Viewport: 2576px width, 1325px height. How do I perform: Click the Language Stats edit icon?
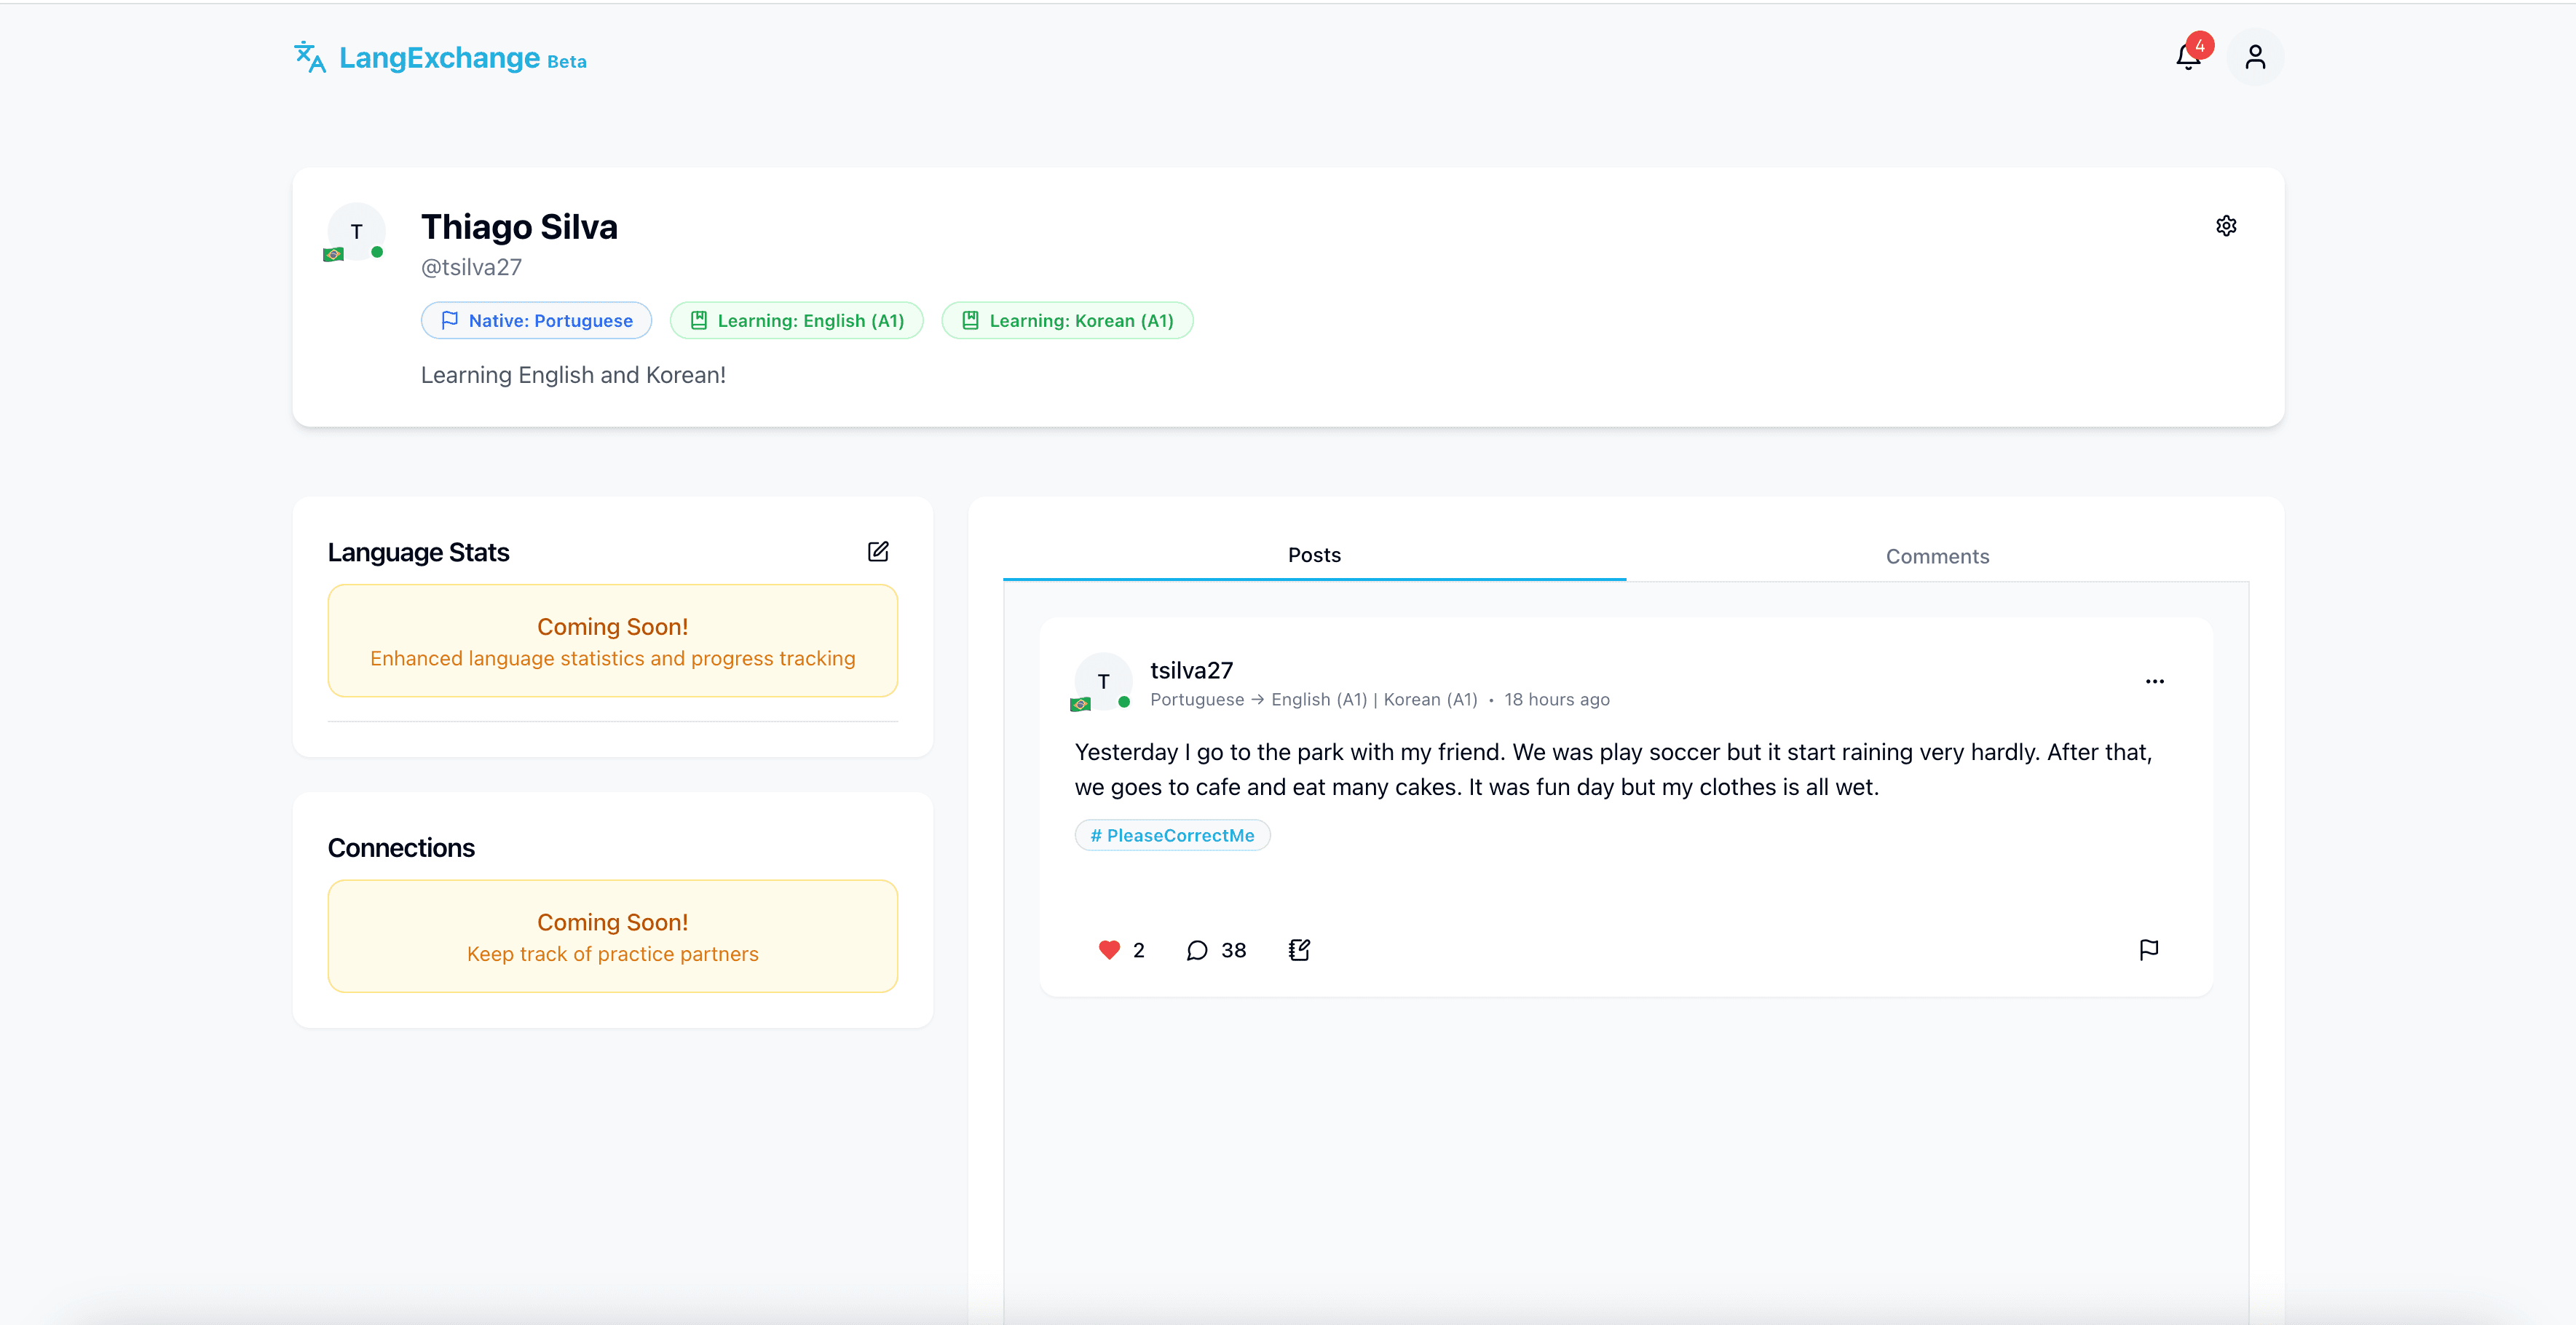[x=877, y=551]
